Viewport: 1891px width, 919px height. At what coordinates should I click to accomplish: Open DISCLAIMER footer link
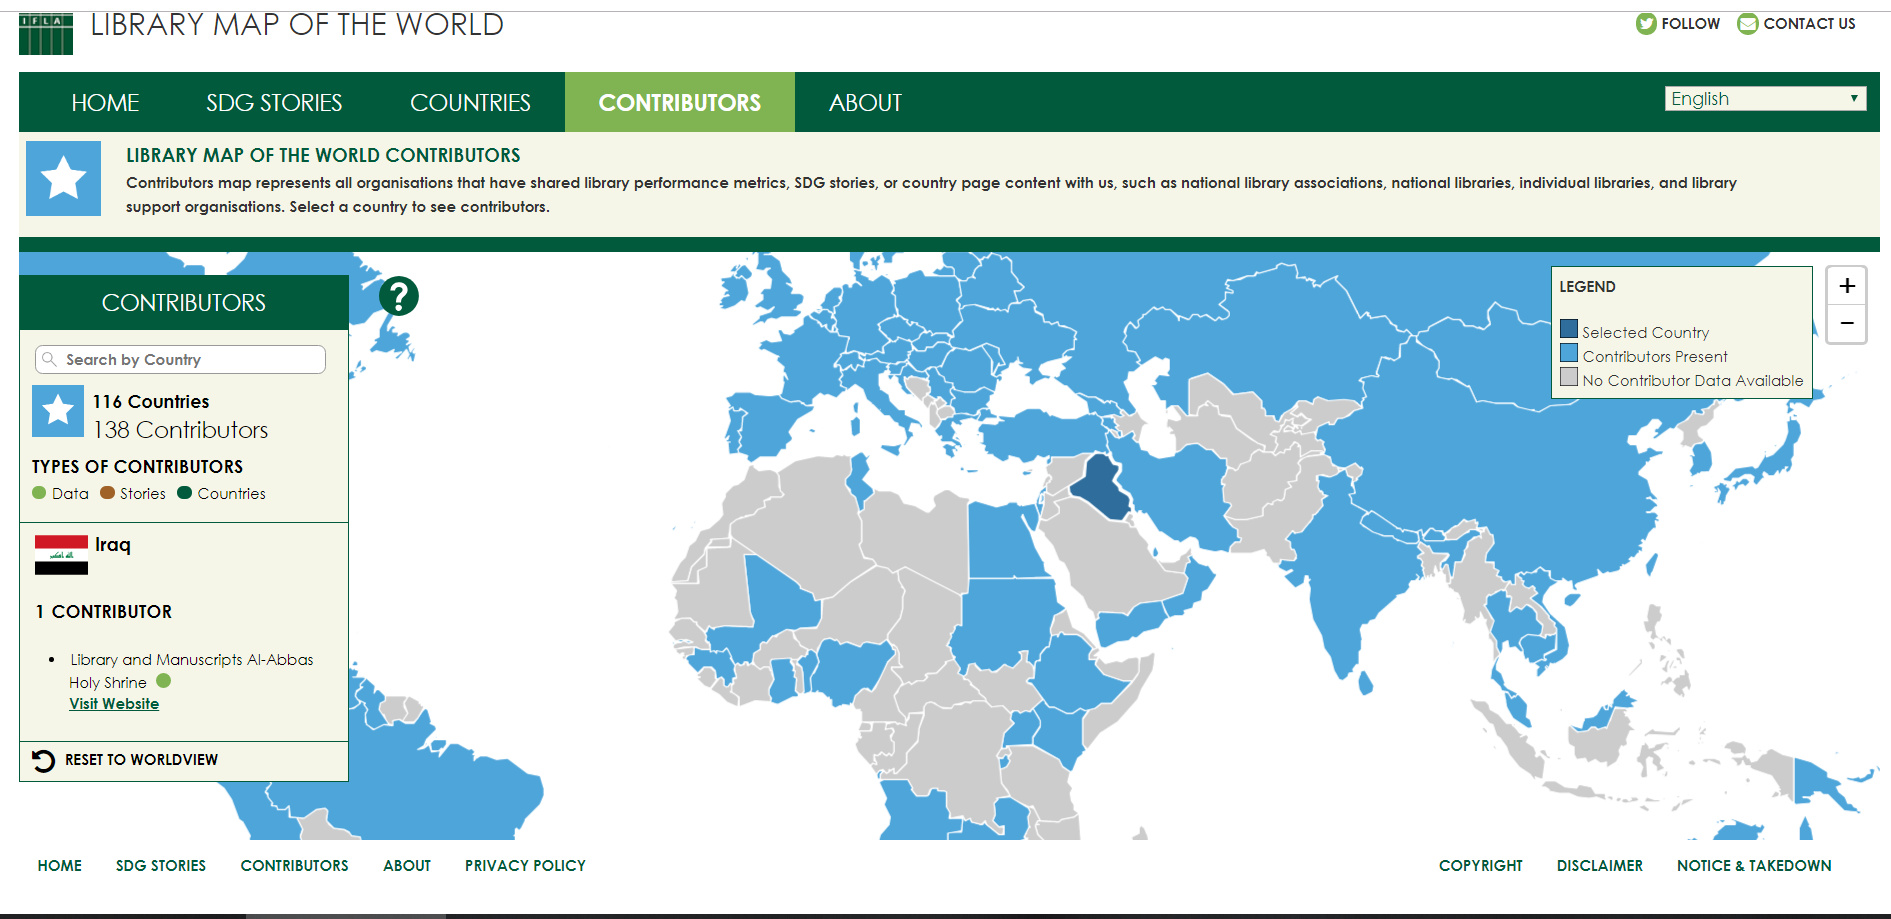[x=1599, y=866]
